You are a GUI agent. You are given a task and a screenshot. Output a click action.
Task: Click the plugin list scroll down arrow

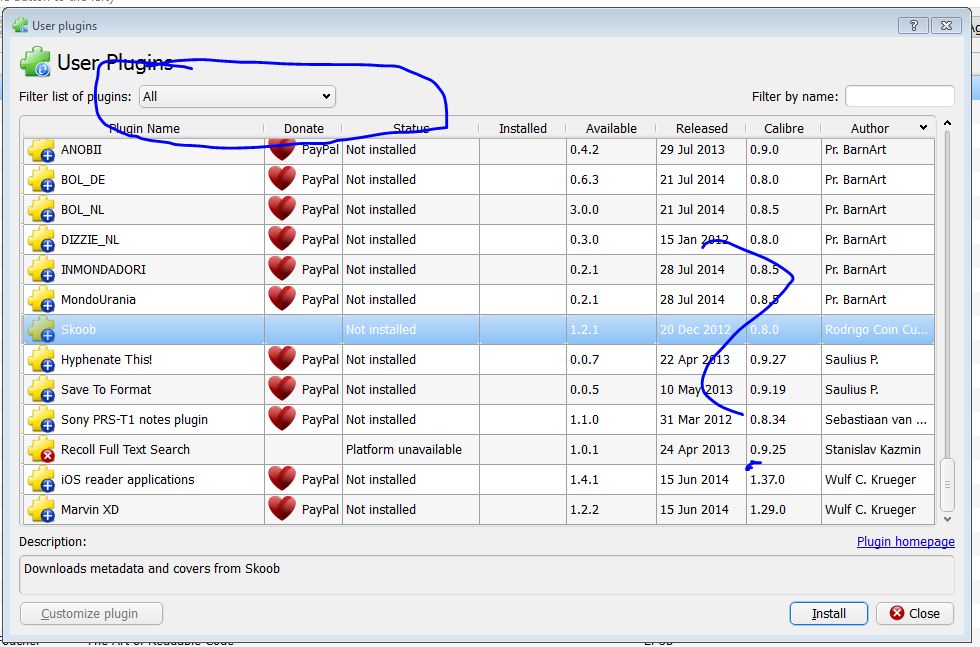[x=948, y=519]
